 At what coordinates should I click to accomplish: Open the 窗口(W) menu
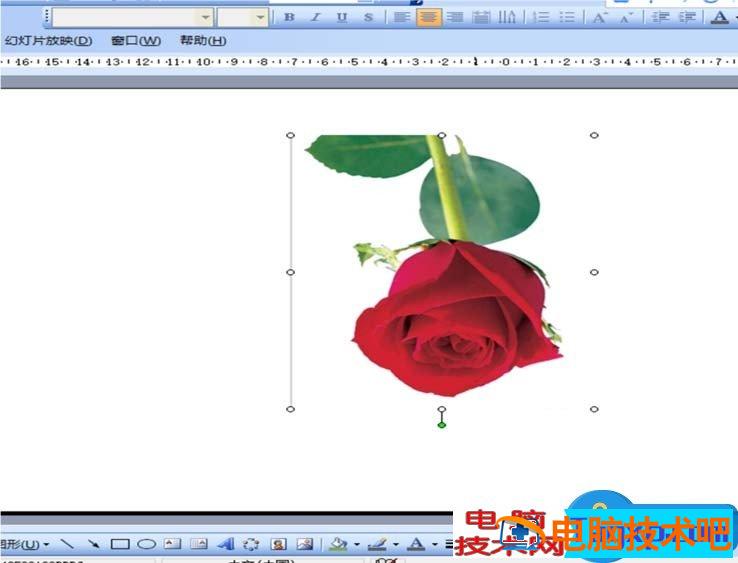click(x=136, y=41)
